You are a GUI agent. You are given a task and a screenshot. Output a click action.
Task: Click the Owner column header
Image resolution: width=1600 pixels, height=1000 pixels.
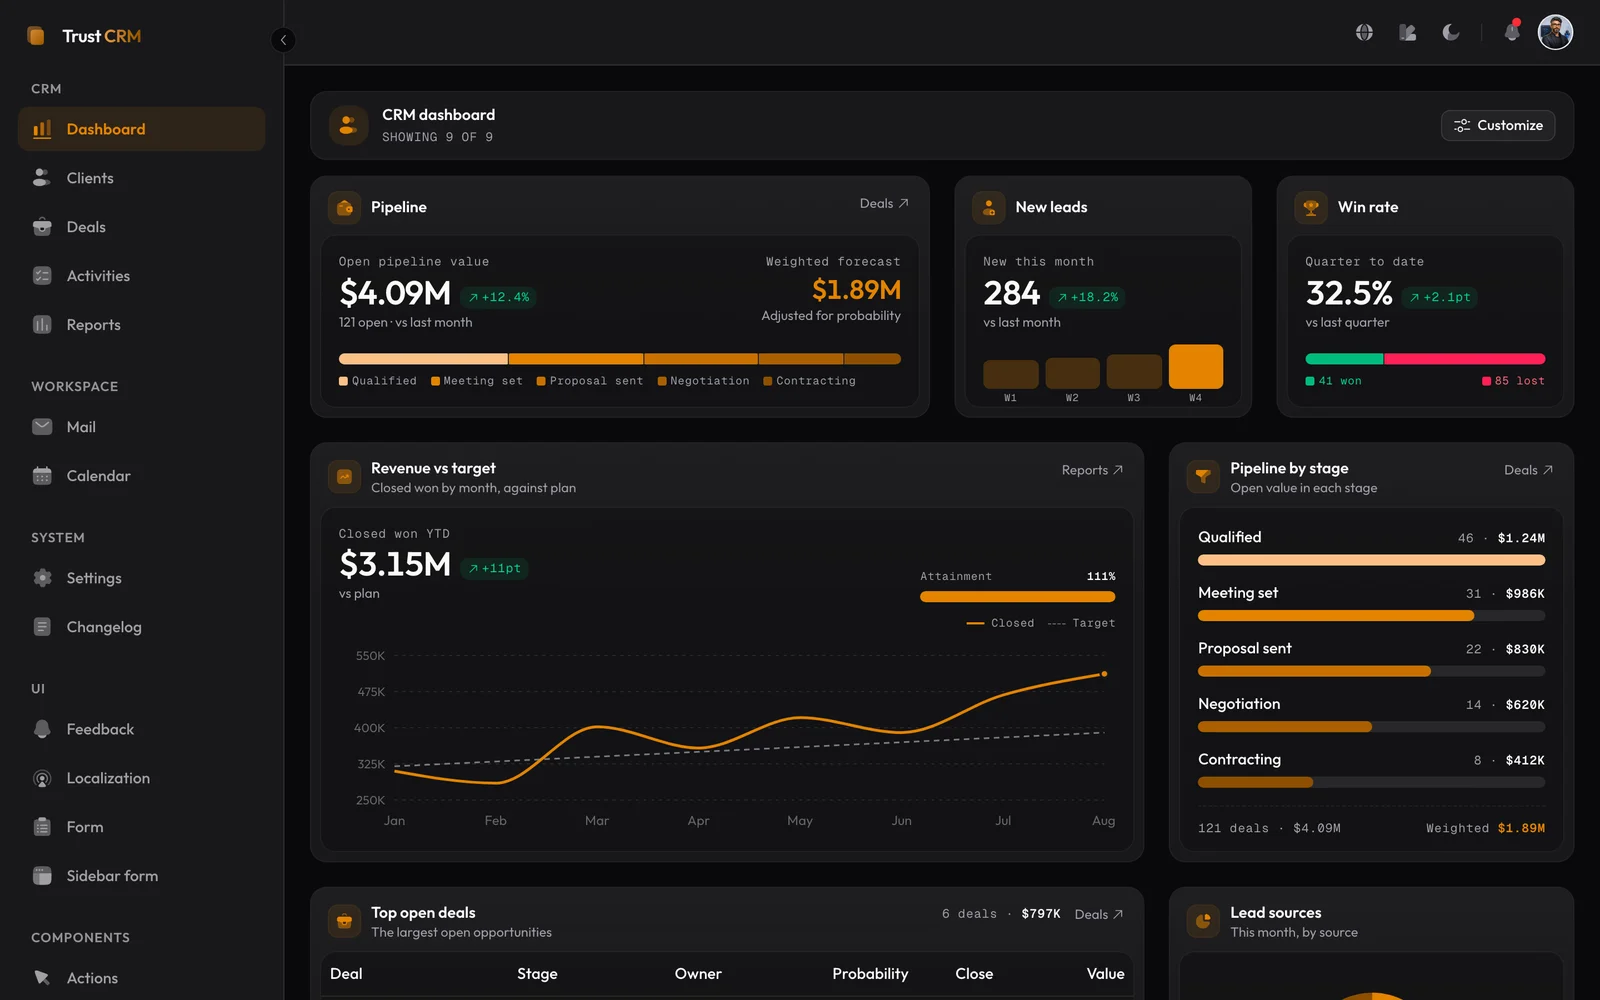click(698, 974)
